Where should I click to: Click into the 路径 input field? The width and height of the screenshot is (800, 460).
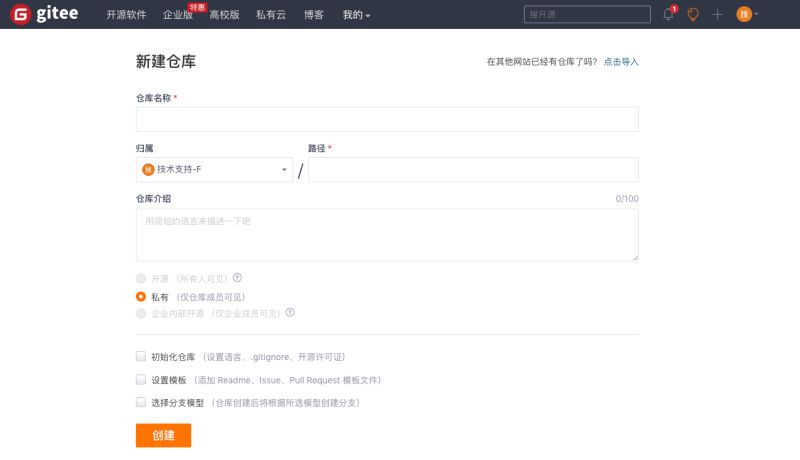click(473, 169)
